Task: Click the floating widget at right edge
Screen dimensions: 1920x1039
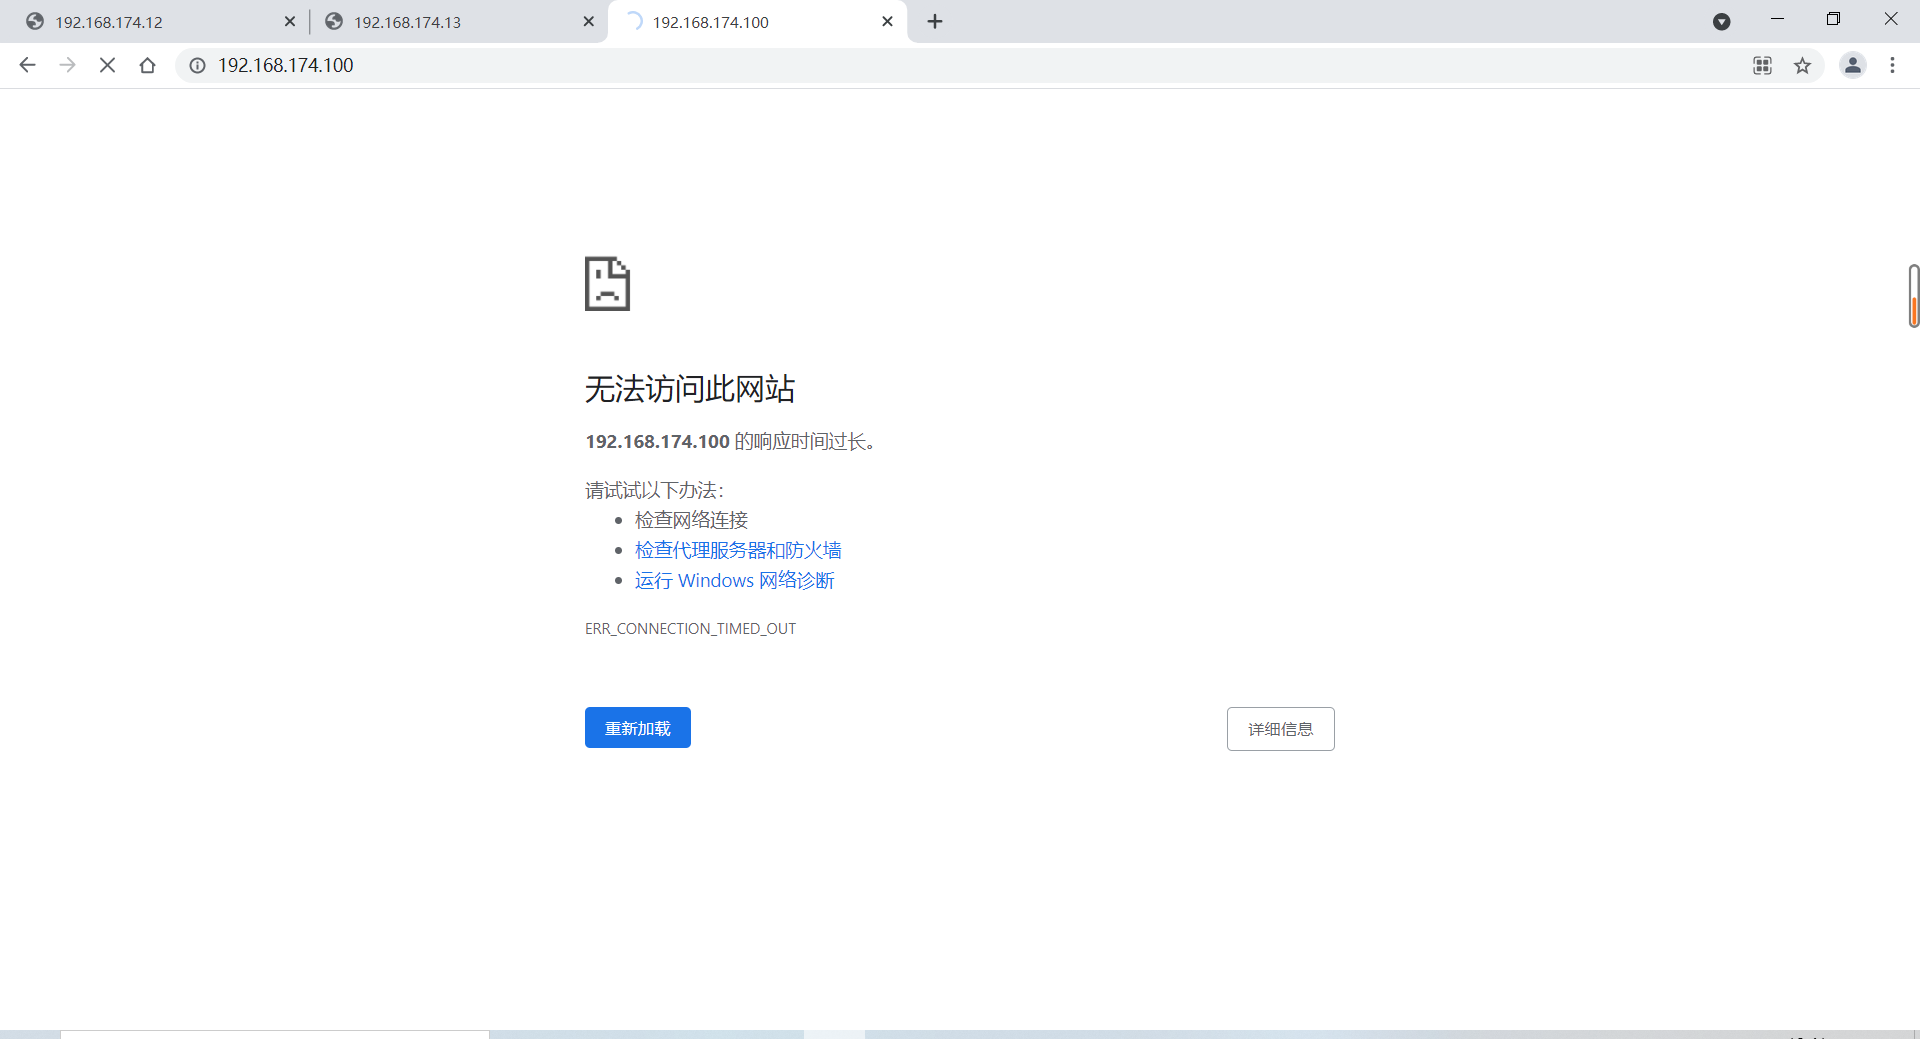Action: [x=1913, y=296]
